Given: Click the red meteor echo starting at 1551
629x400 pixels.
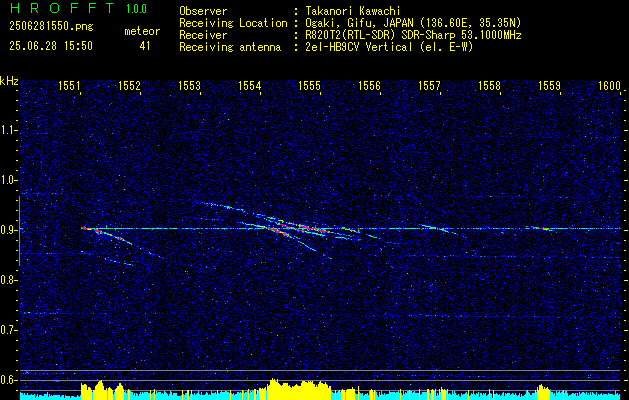Looking at the screenshot, I should click(x=106, y=235).
